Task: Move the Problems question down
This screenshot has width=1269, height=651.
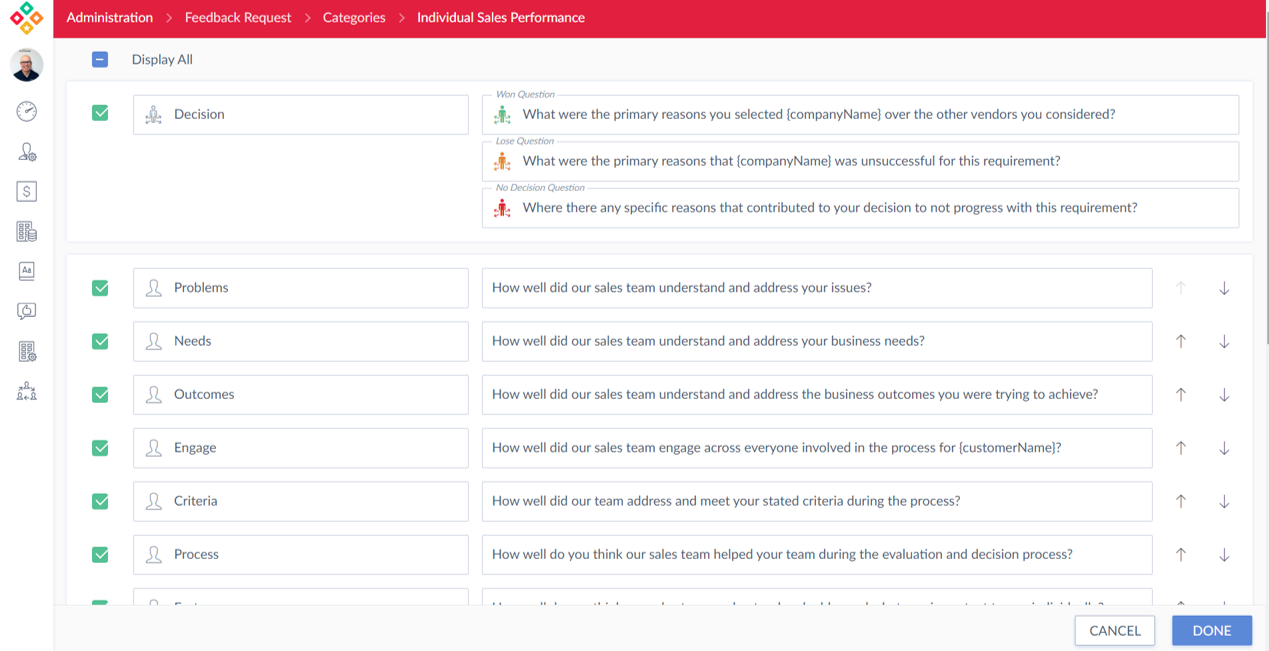Action: pos(1224,288)
